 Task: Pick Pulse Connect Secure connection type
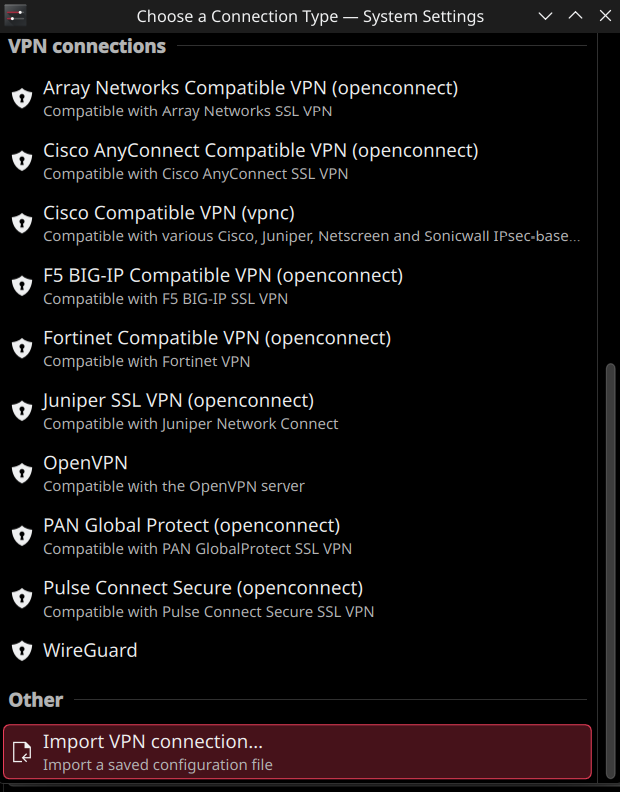[x=203, y=588]
